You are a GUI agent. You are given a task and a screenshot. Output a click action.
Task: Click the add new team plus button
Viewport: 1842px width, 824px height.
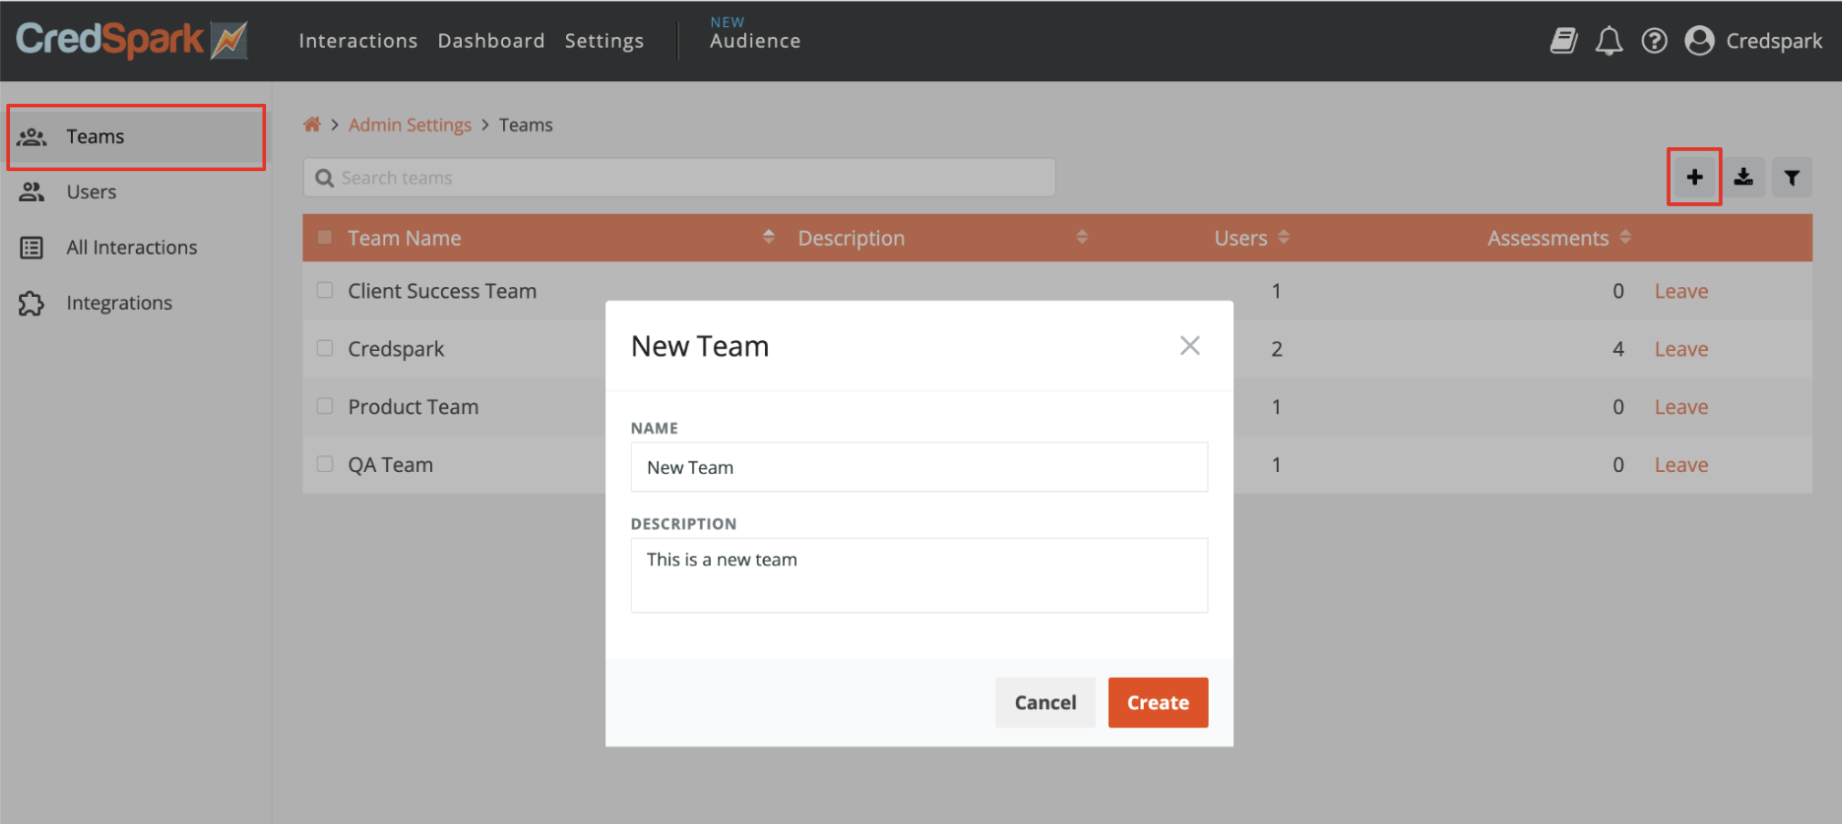1694,177
